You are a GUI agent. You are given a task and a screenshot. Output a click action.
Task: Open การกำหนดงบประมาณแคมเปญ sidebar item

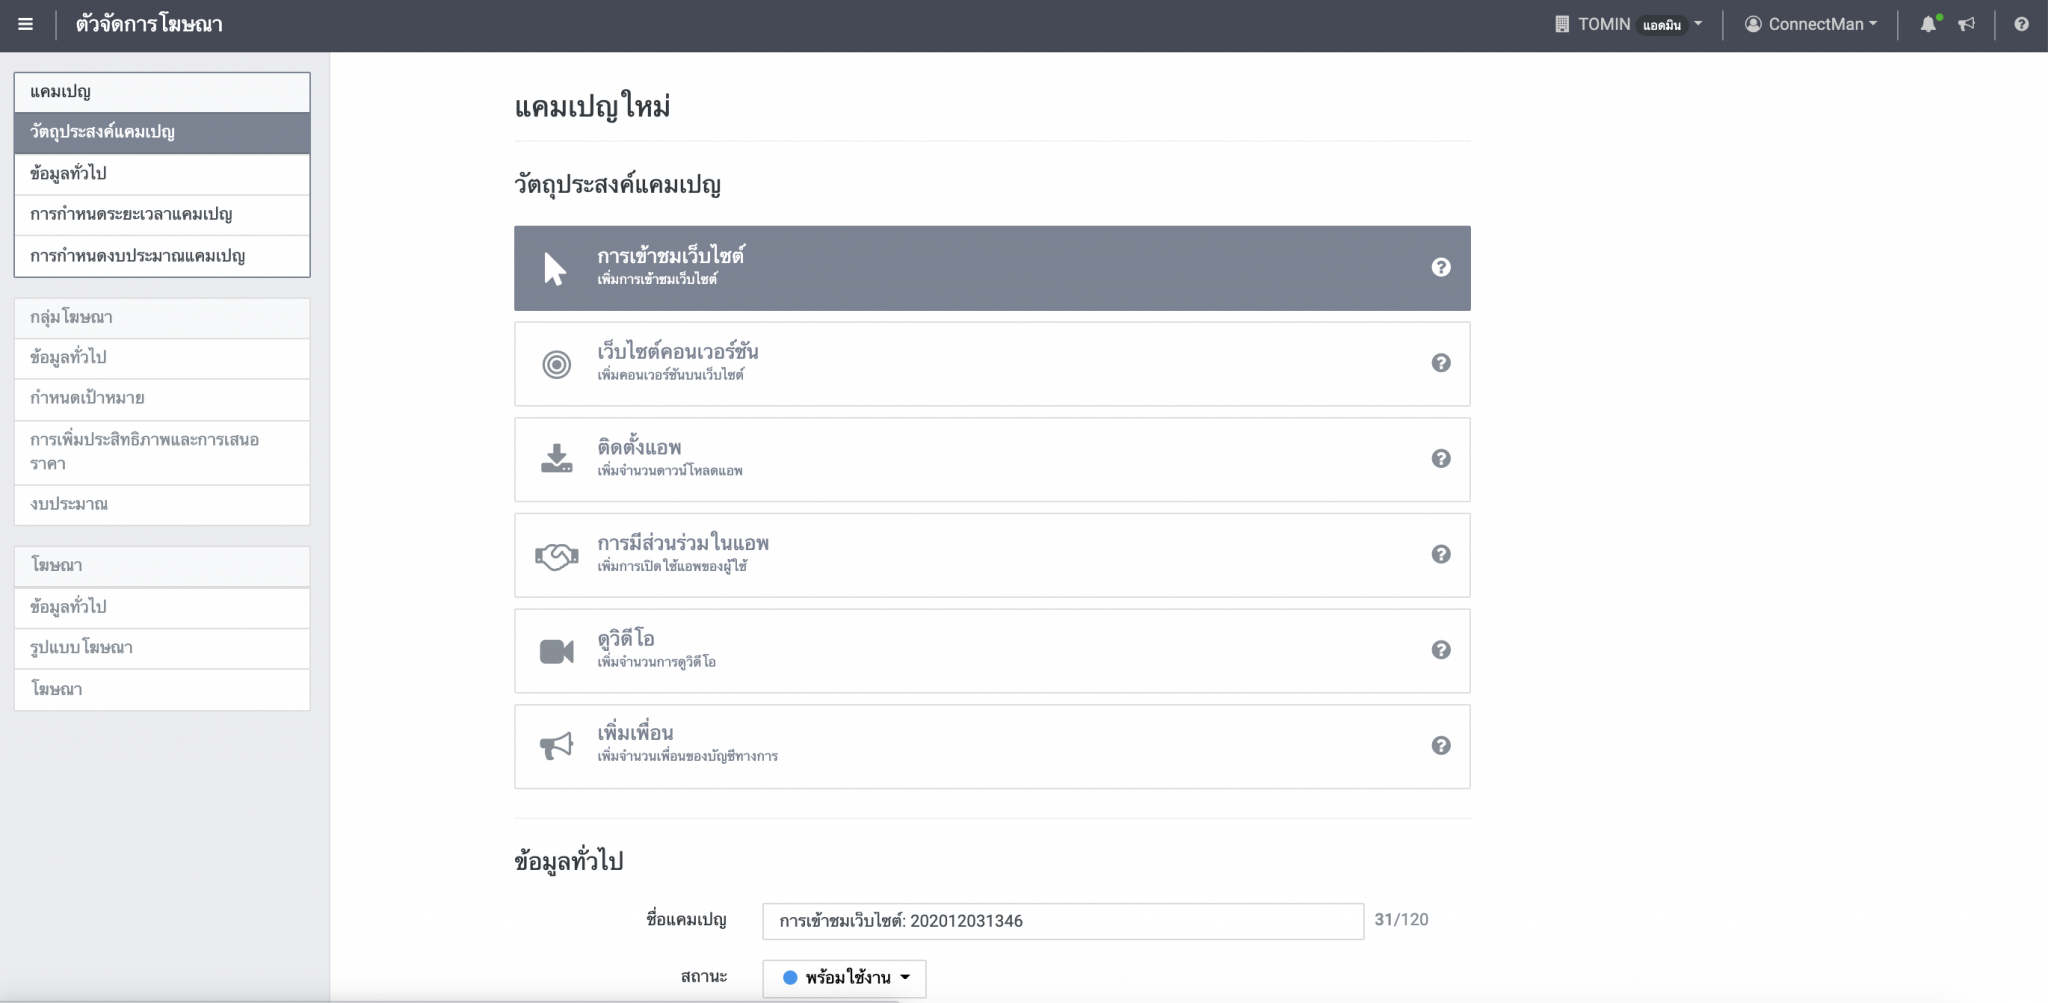tap(137, 256)
